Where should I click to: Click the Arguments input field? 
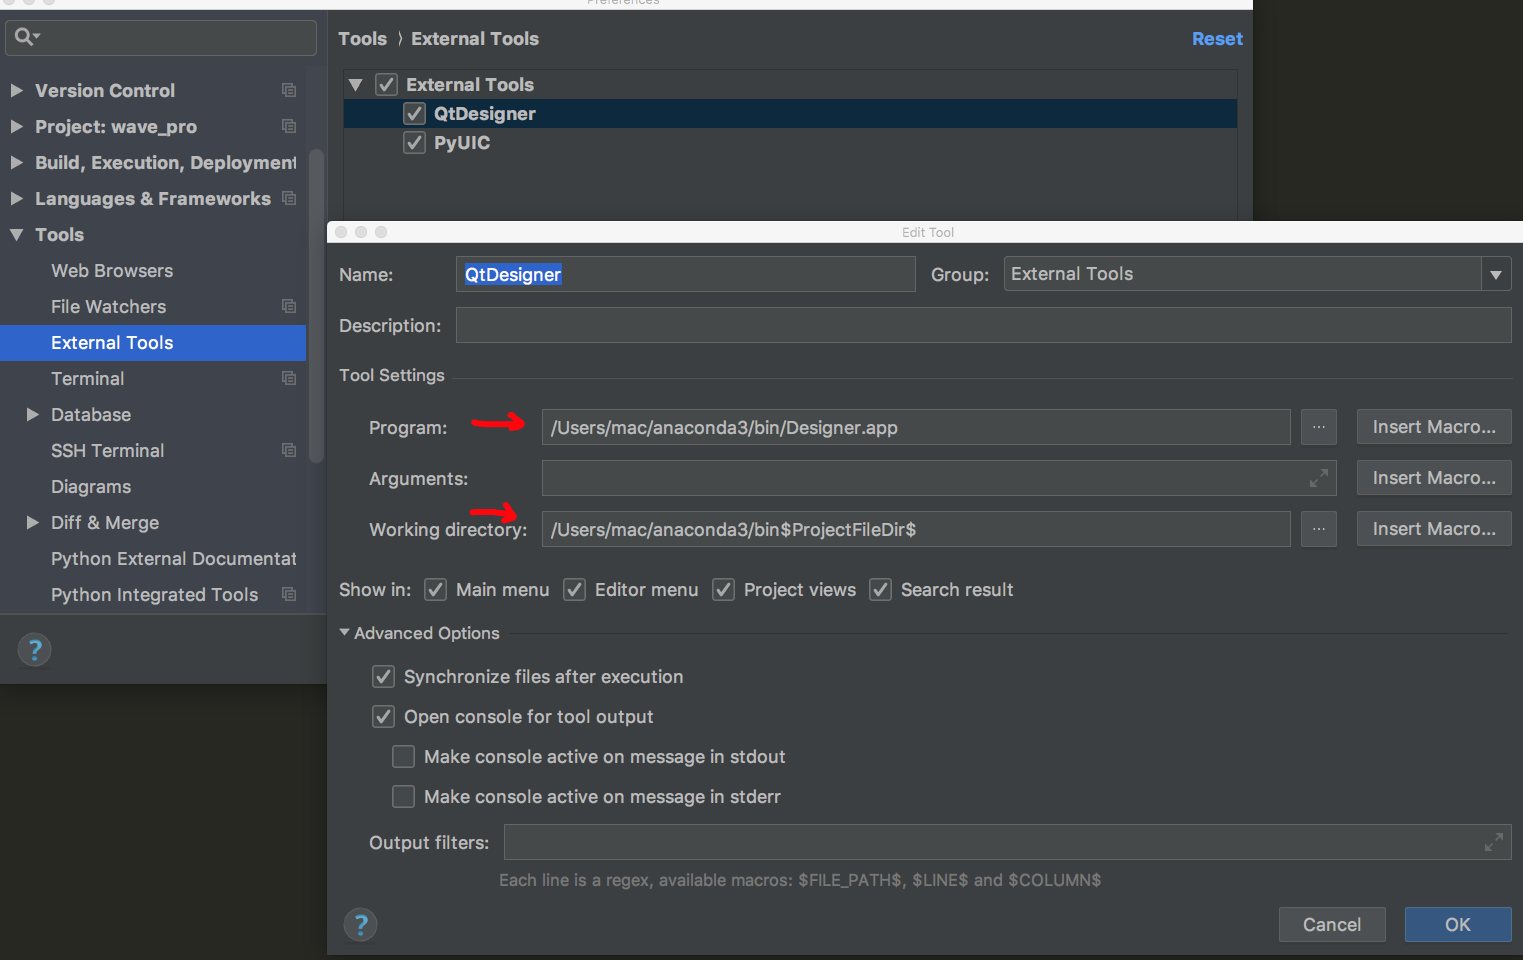coord(939,478)
